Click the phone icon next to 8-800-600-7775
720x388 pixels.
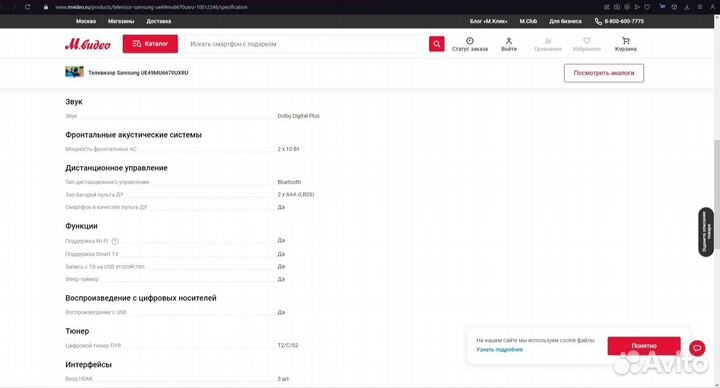pyautogui.click(x=598, y=22)
